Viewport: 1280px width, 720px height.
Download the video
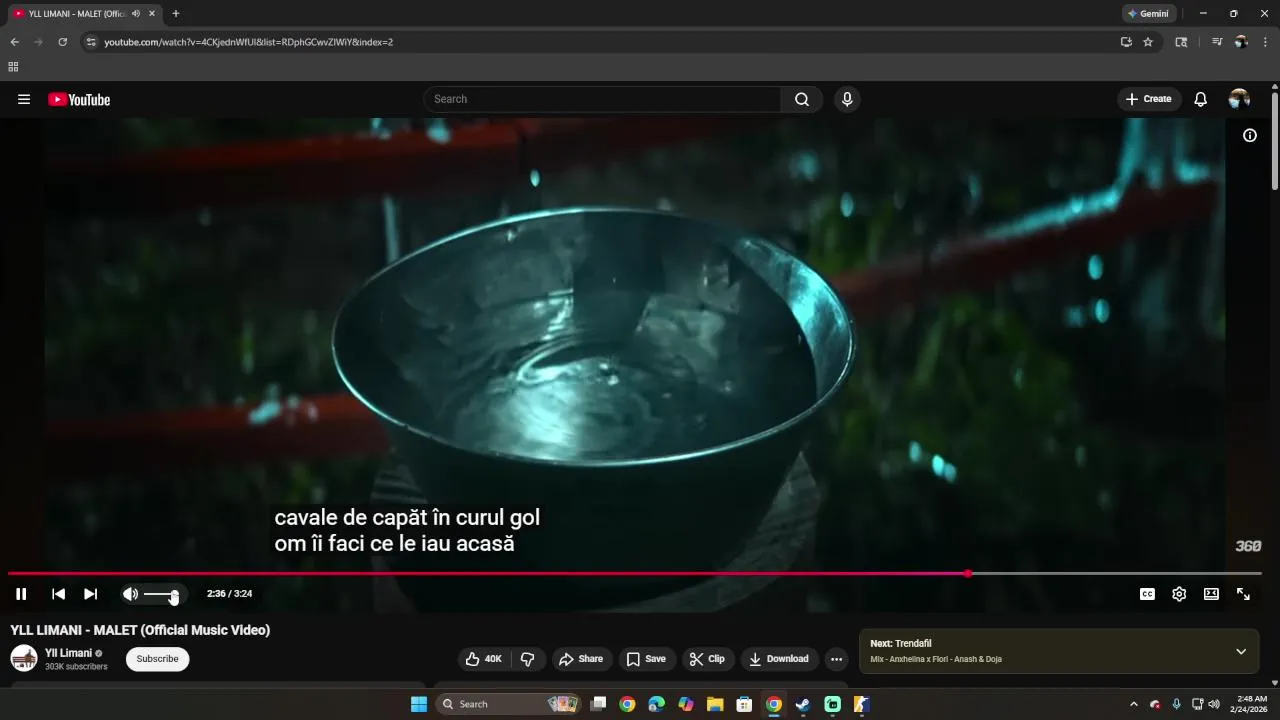click(779, 659)
